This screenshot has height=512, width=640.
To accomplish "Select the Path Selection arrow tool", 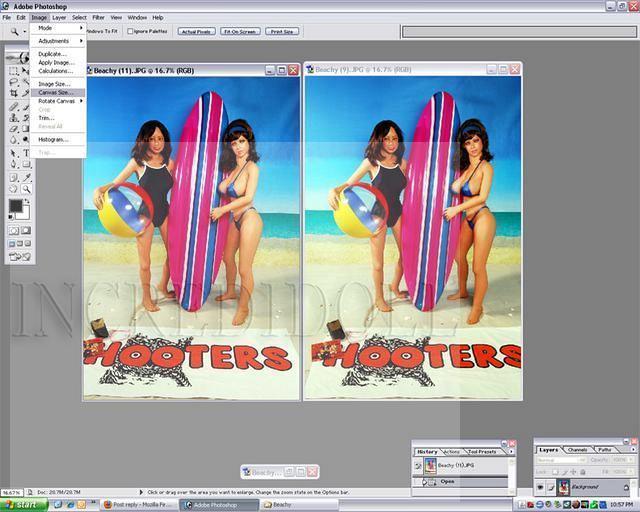I will coord(13,154).
